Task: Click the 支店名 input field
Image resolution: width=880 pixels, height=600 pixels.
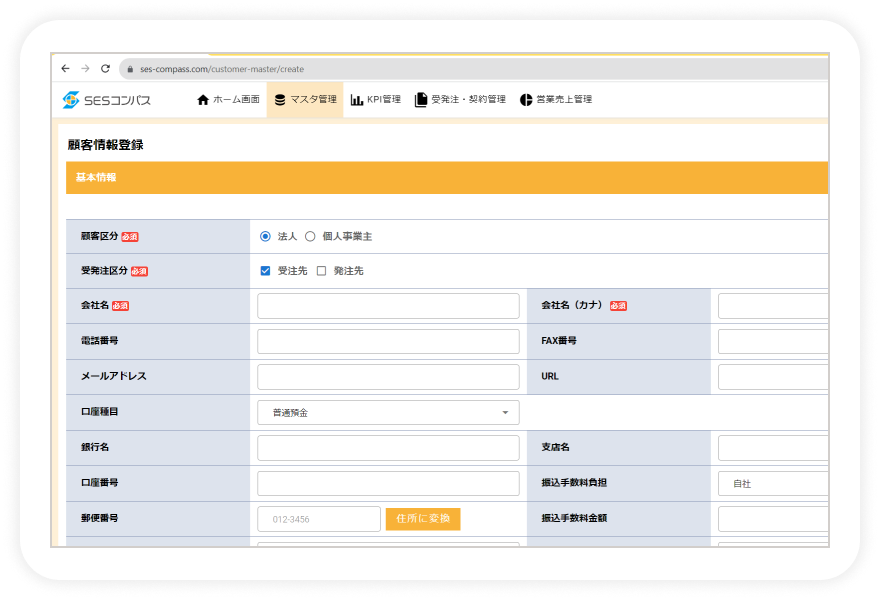Action: click(773, 448)
